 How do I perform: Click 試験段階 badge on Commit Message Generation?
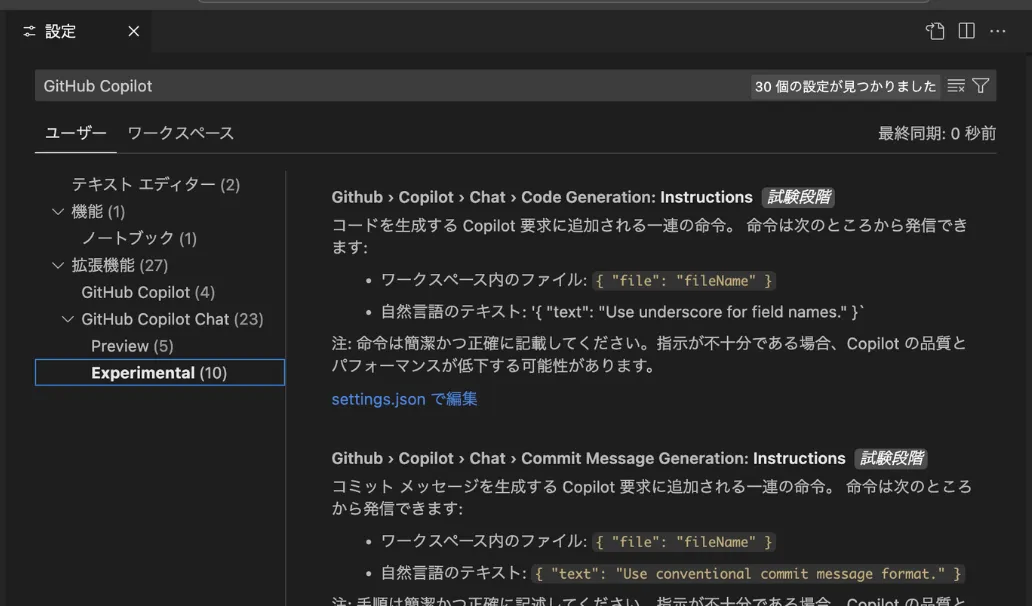(x=891, y=459)
